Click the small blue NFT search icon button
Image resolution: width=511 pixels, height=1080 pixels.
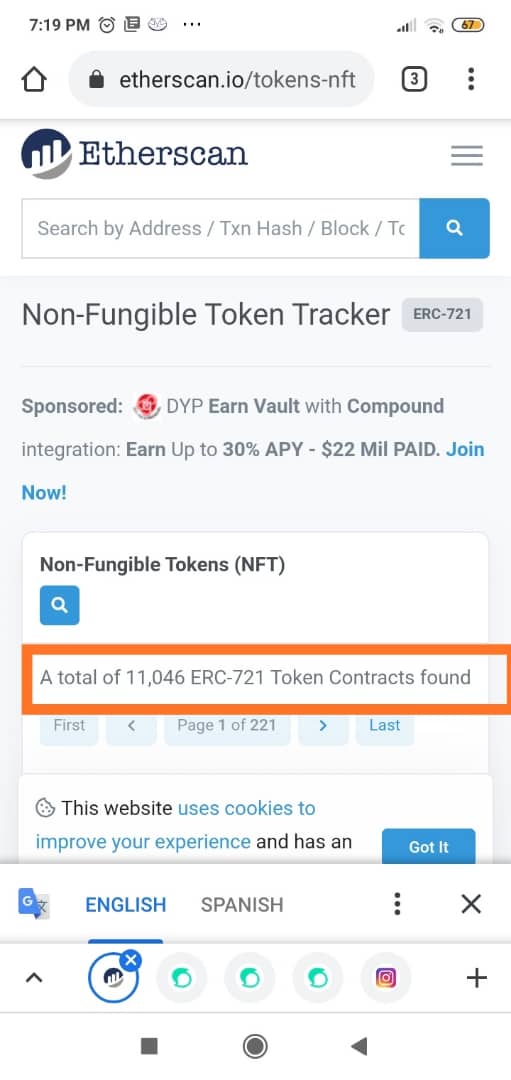tap(60, 605)
